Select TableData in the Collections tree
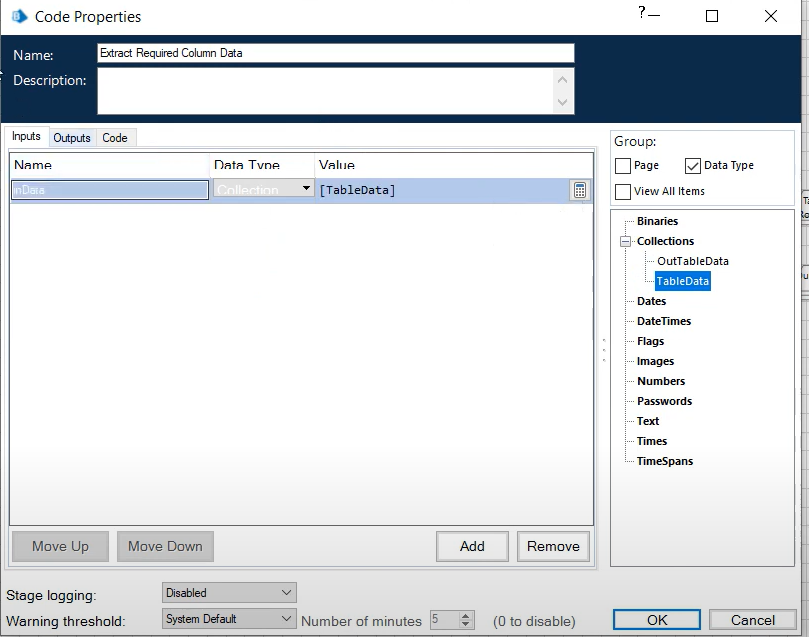This screenshot has height=637, width=809. point(683,281)
